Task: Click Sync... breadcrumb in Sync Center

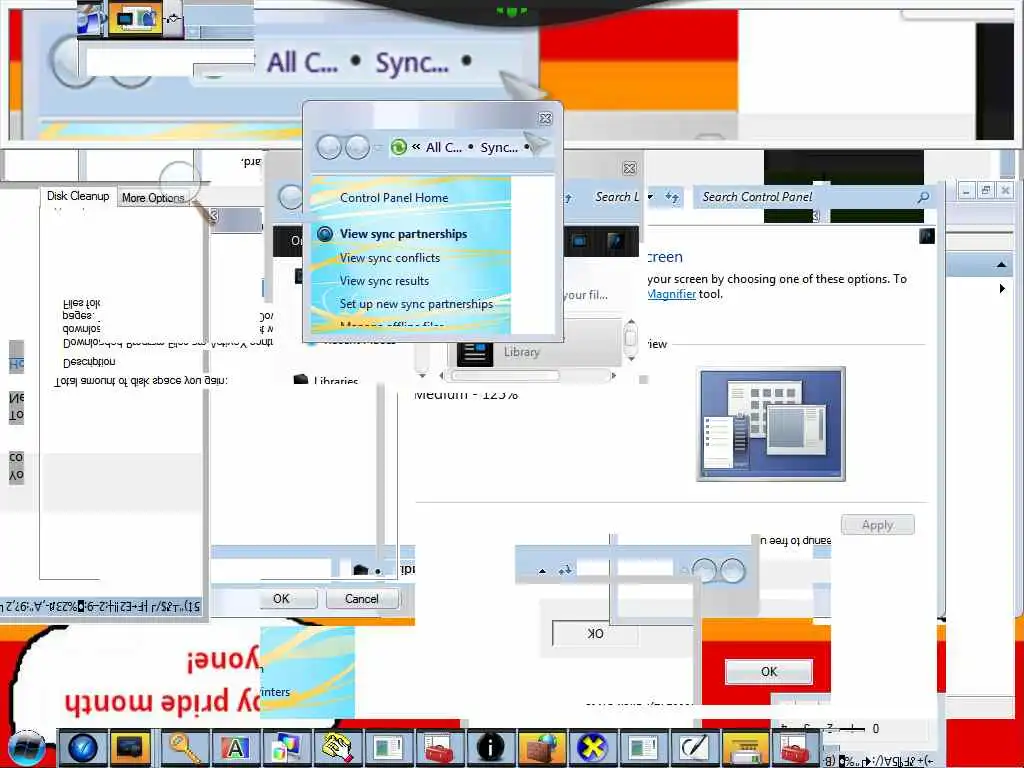Action: 499,147
